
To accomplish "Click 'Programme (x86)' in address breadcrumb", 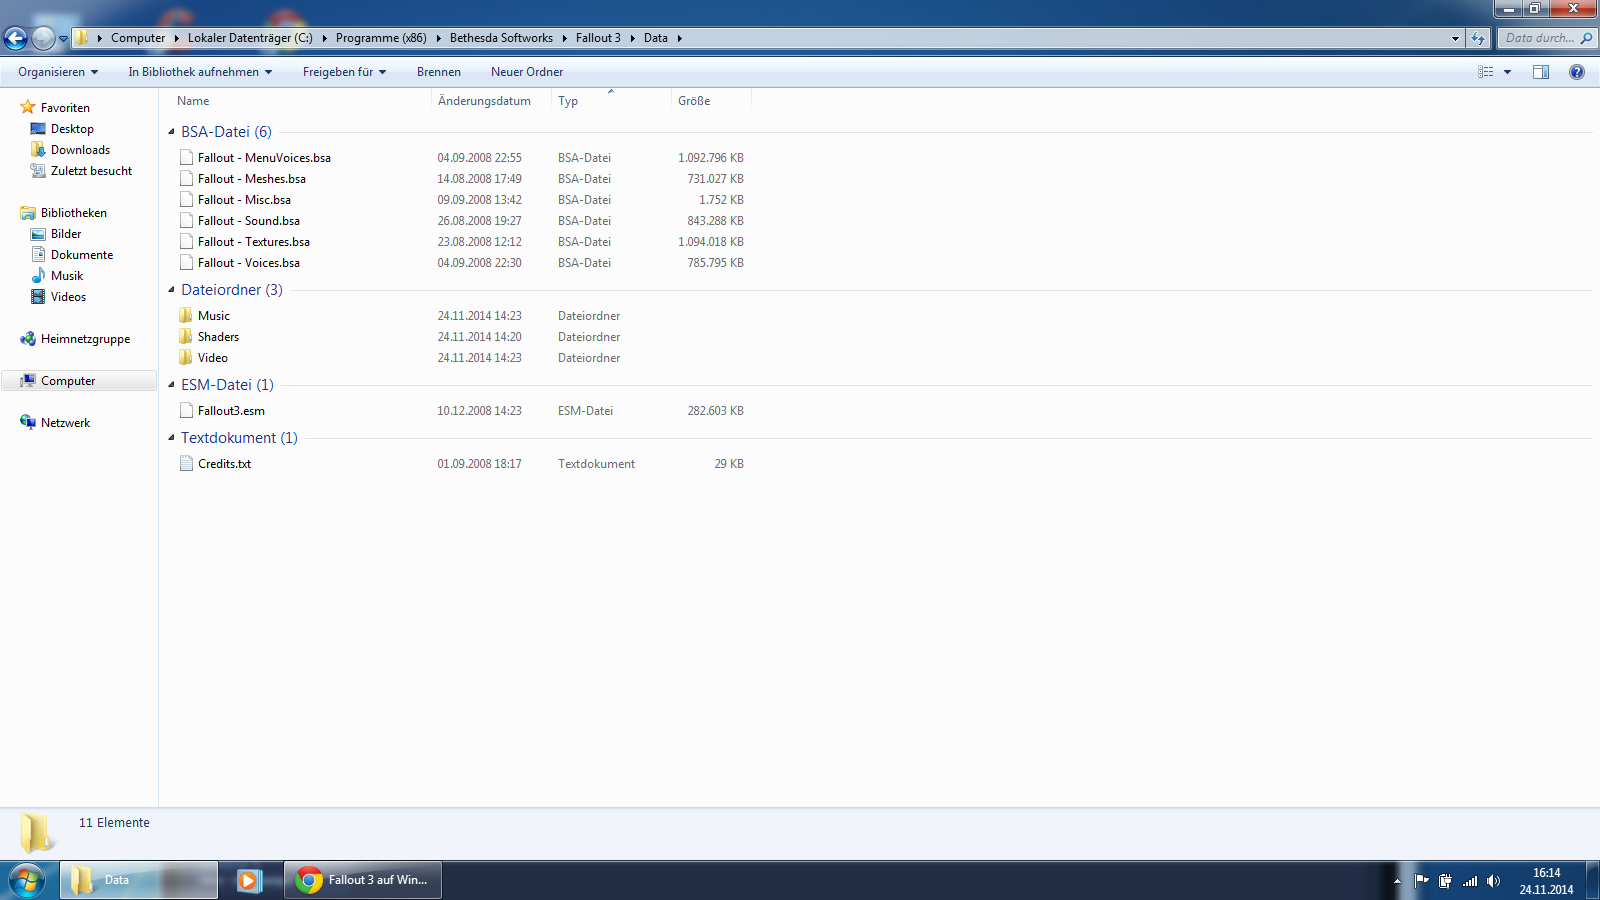I will pos(381,38).
